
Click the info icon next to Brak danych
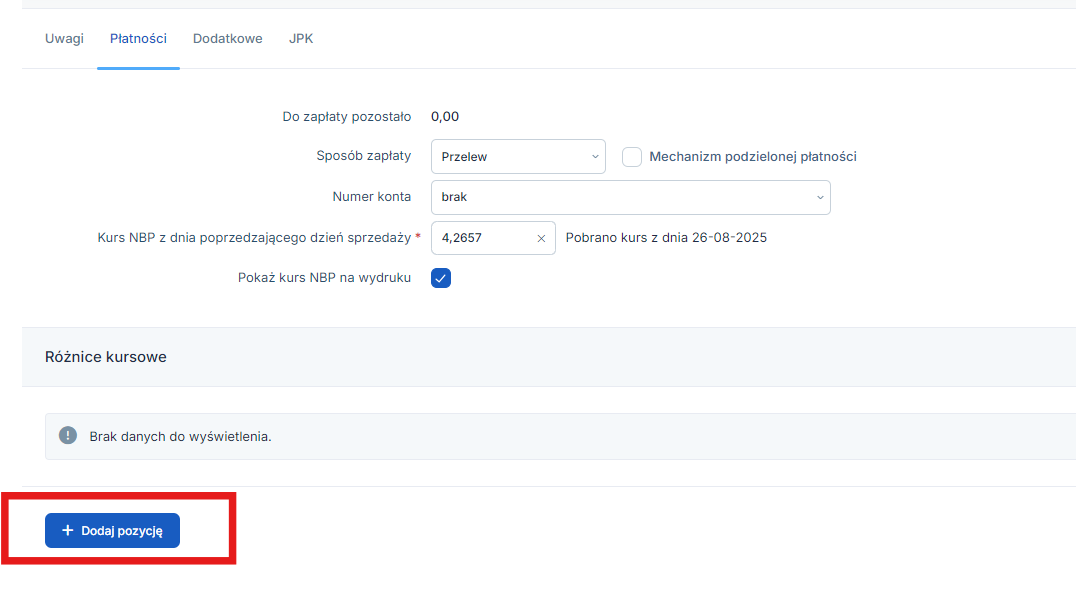coord(68,435)
